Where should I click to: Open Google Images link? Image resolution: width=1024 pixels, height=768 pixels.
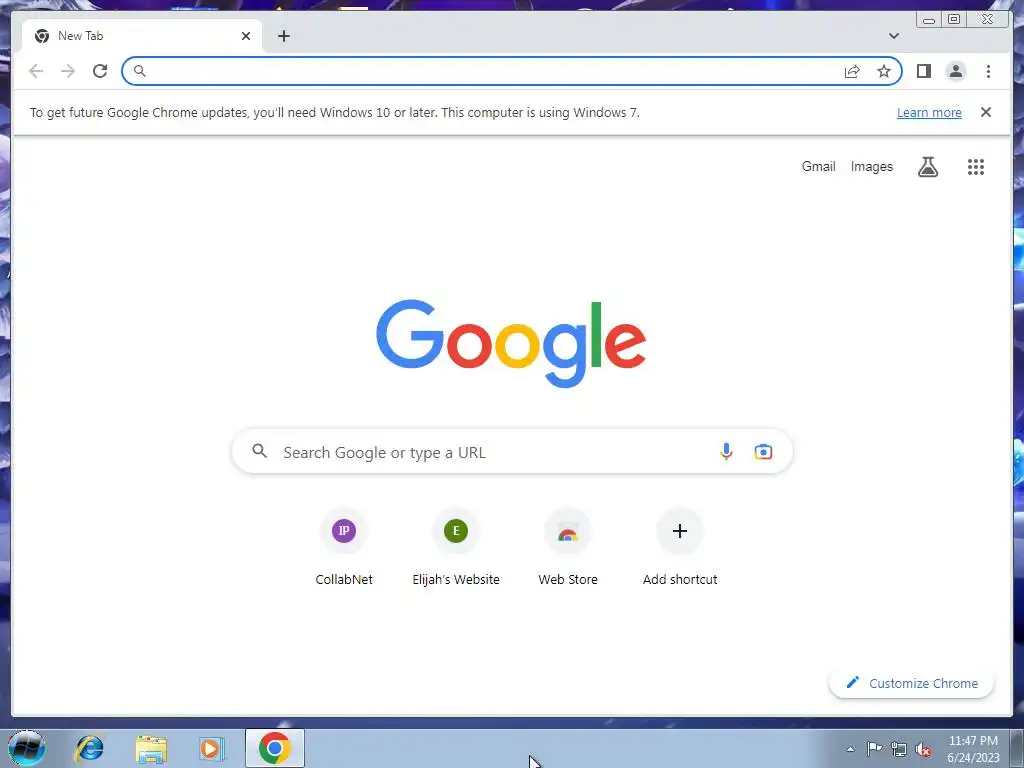click(871, 167)
